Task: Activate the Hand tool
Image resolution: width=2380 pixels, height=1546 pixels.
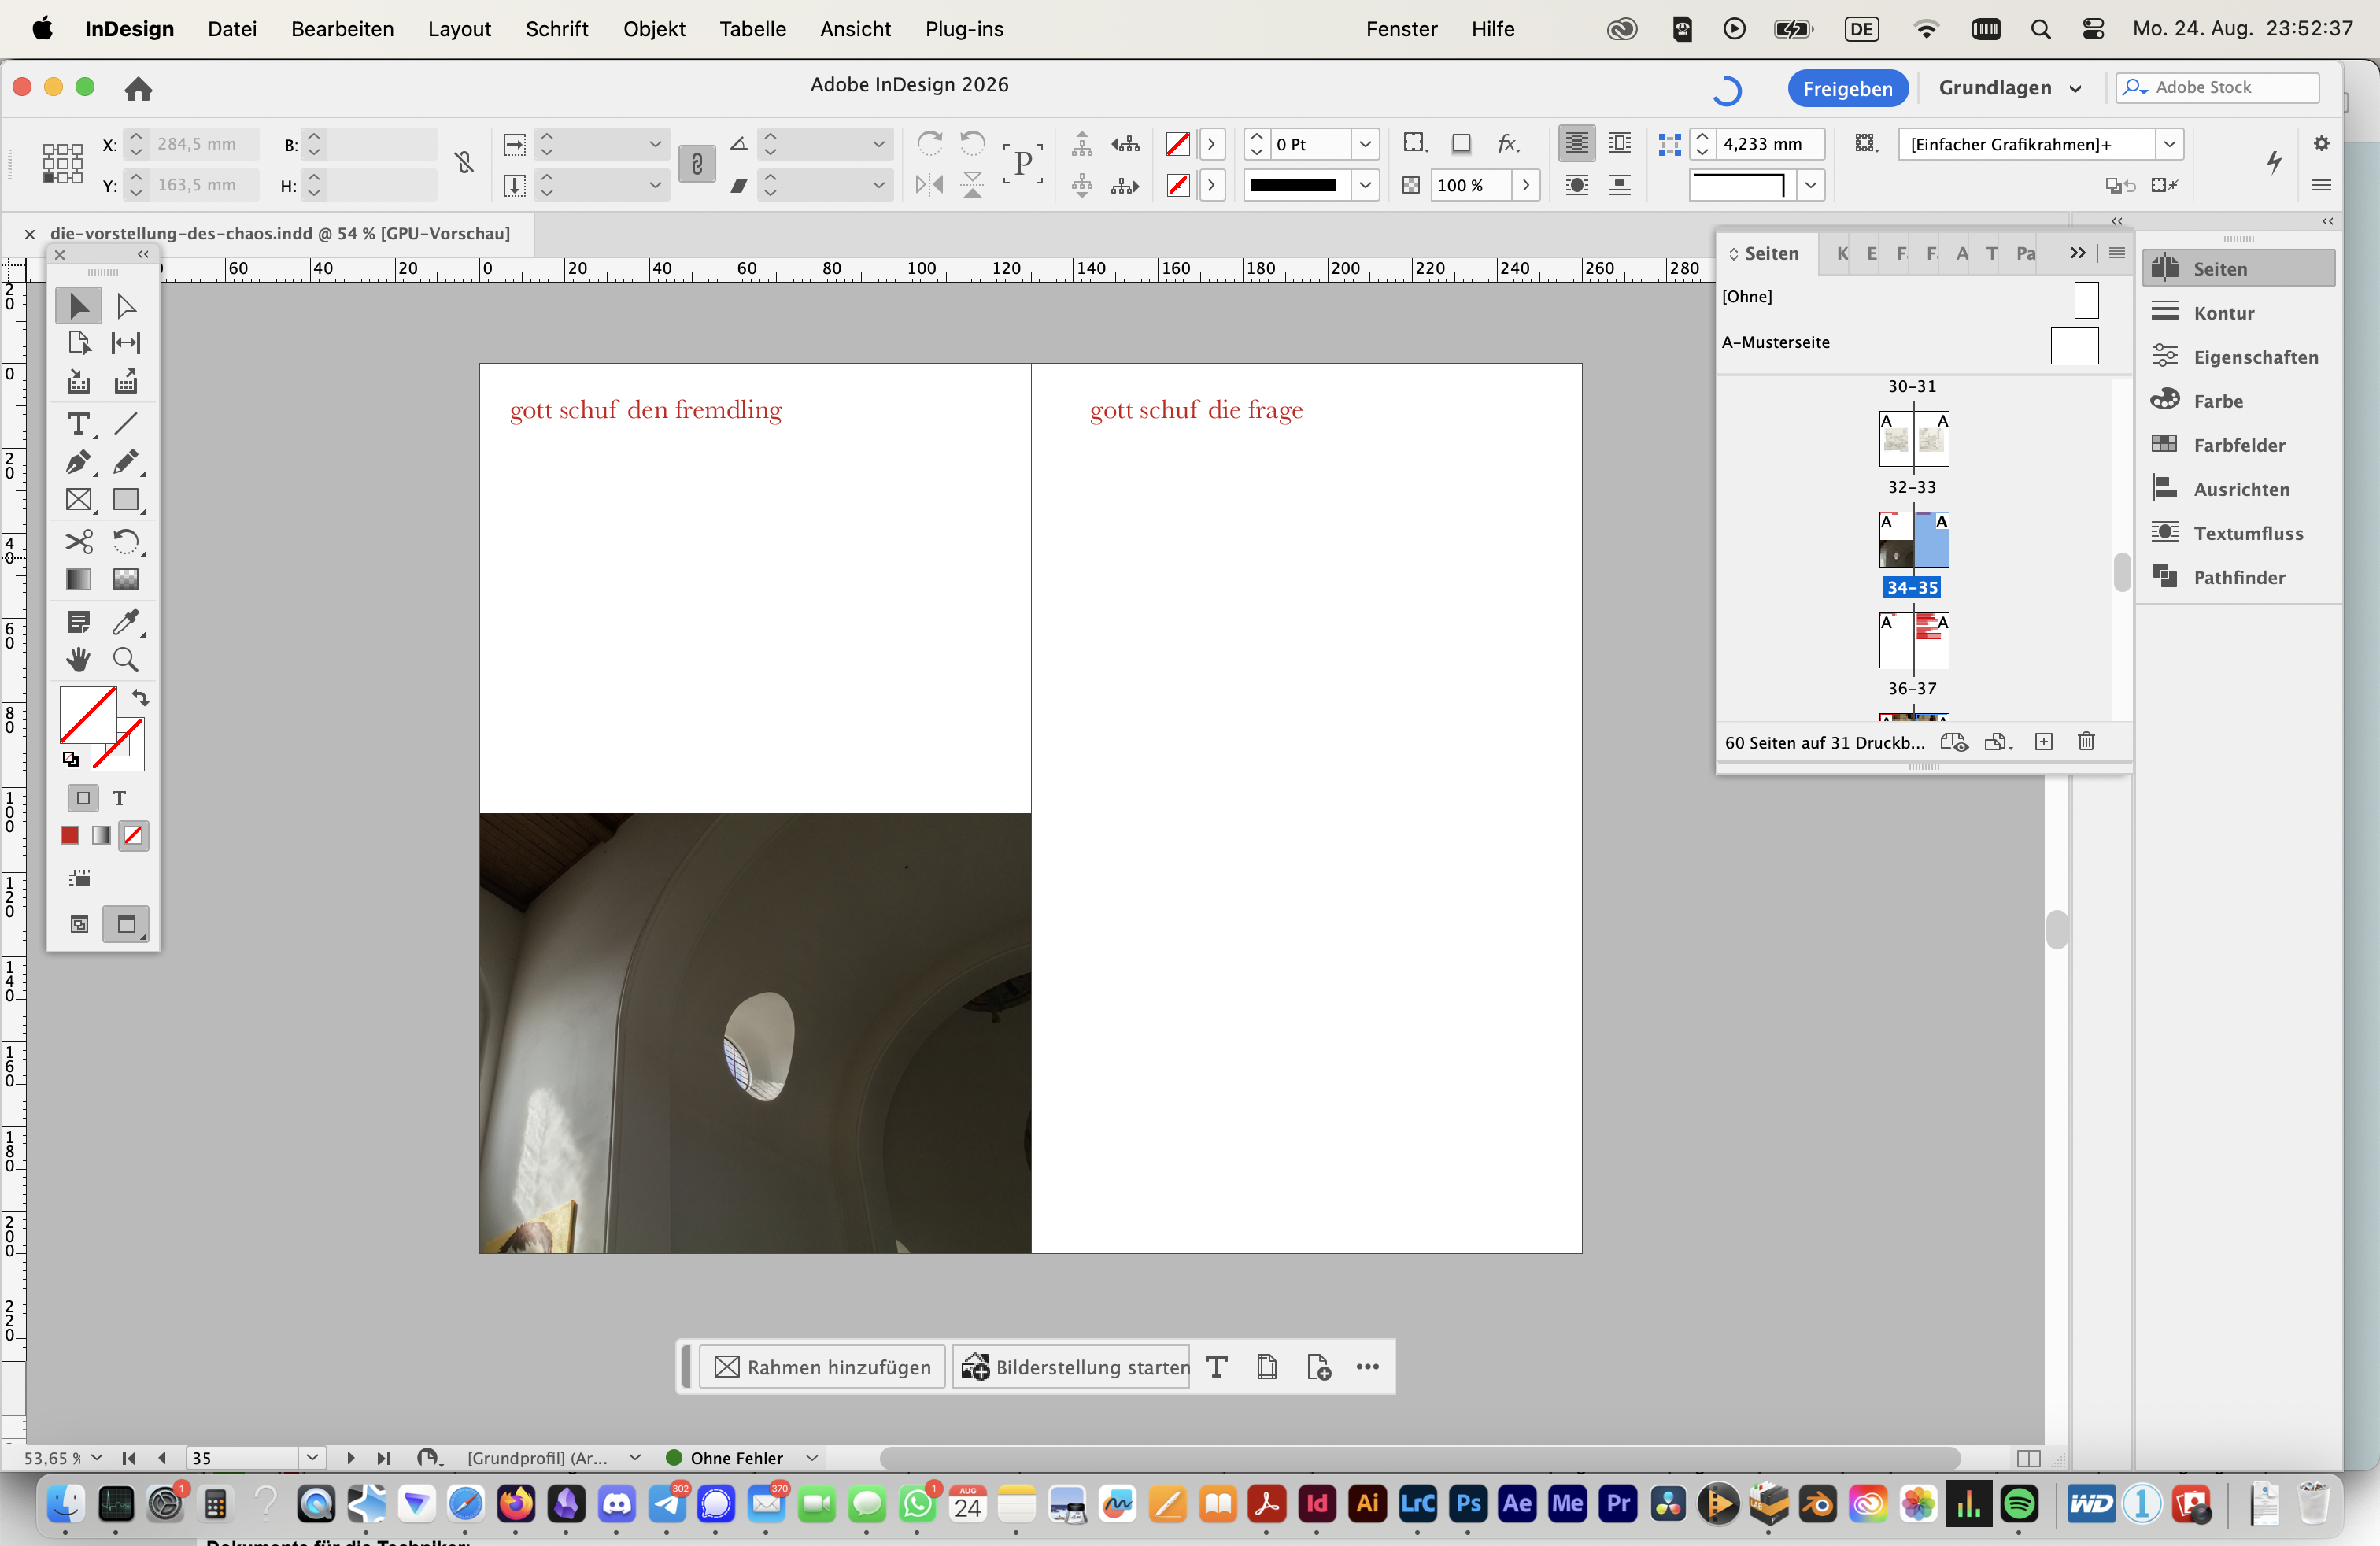Action: coord(78,660)
